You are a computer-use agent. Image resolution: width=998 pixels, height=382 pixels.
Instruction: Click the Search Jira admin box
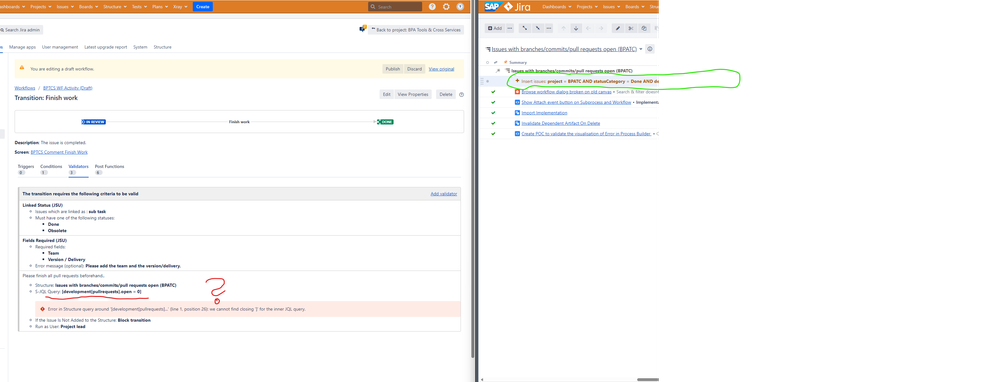point(22,30)
